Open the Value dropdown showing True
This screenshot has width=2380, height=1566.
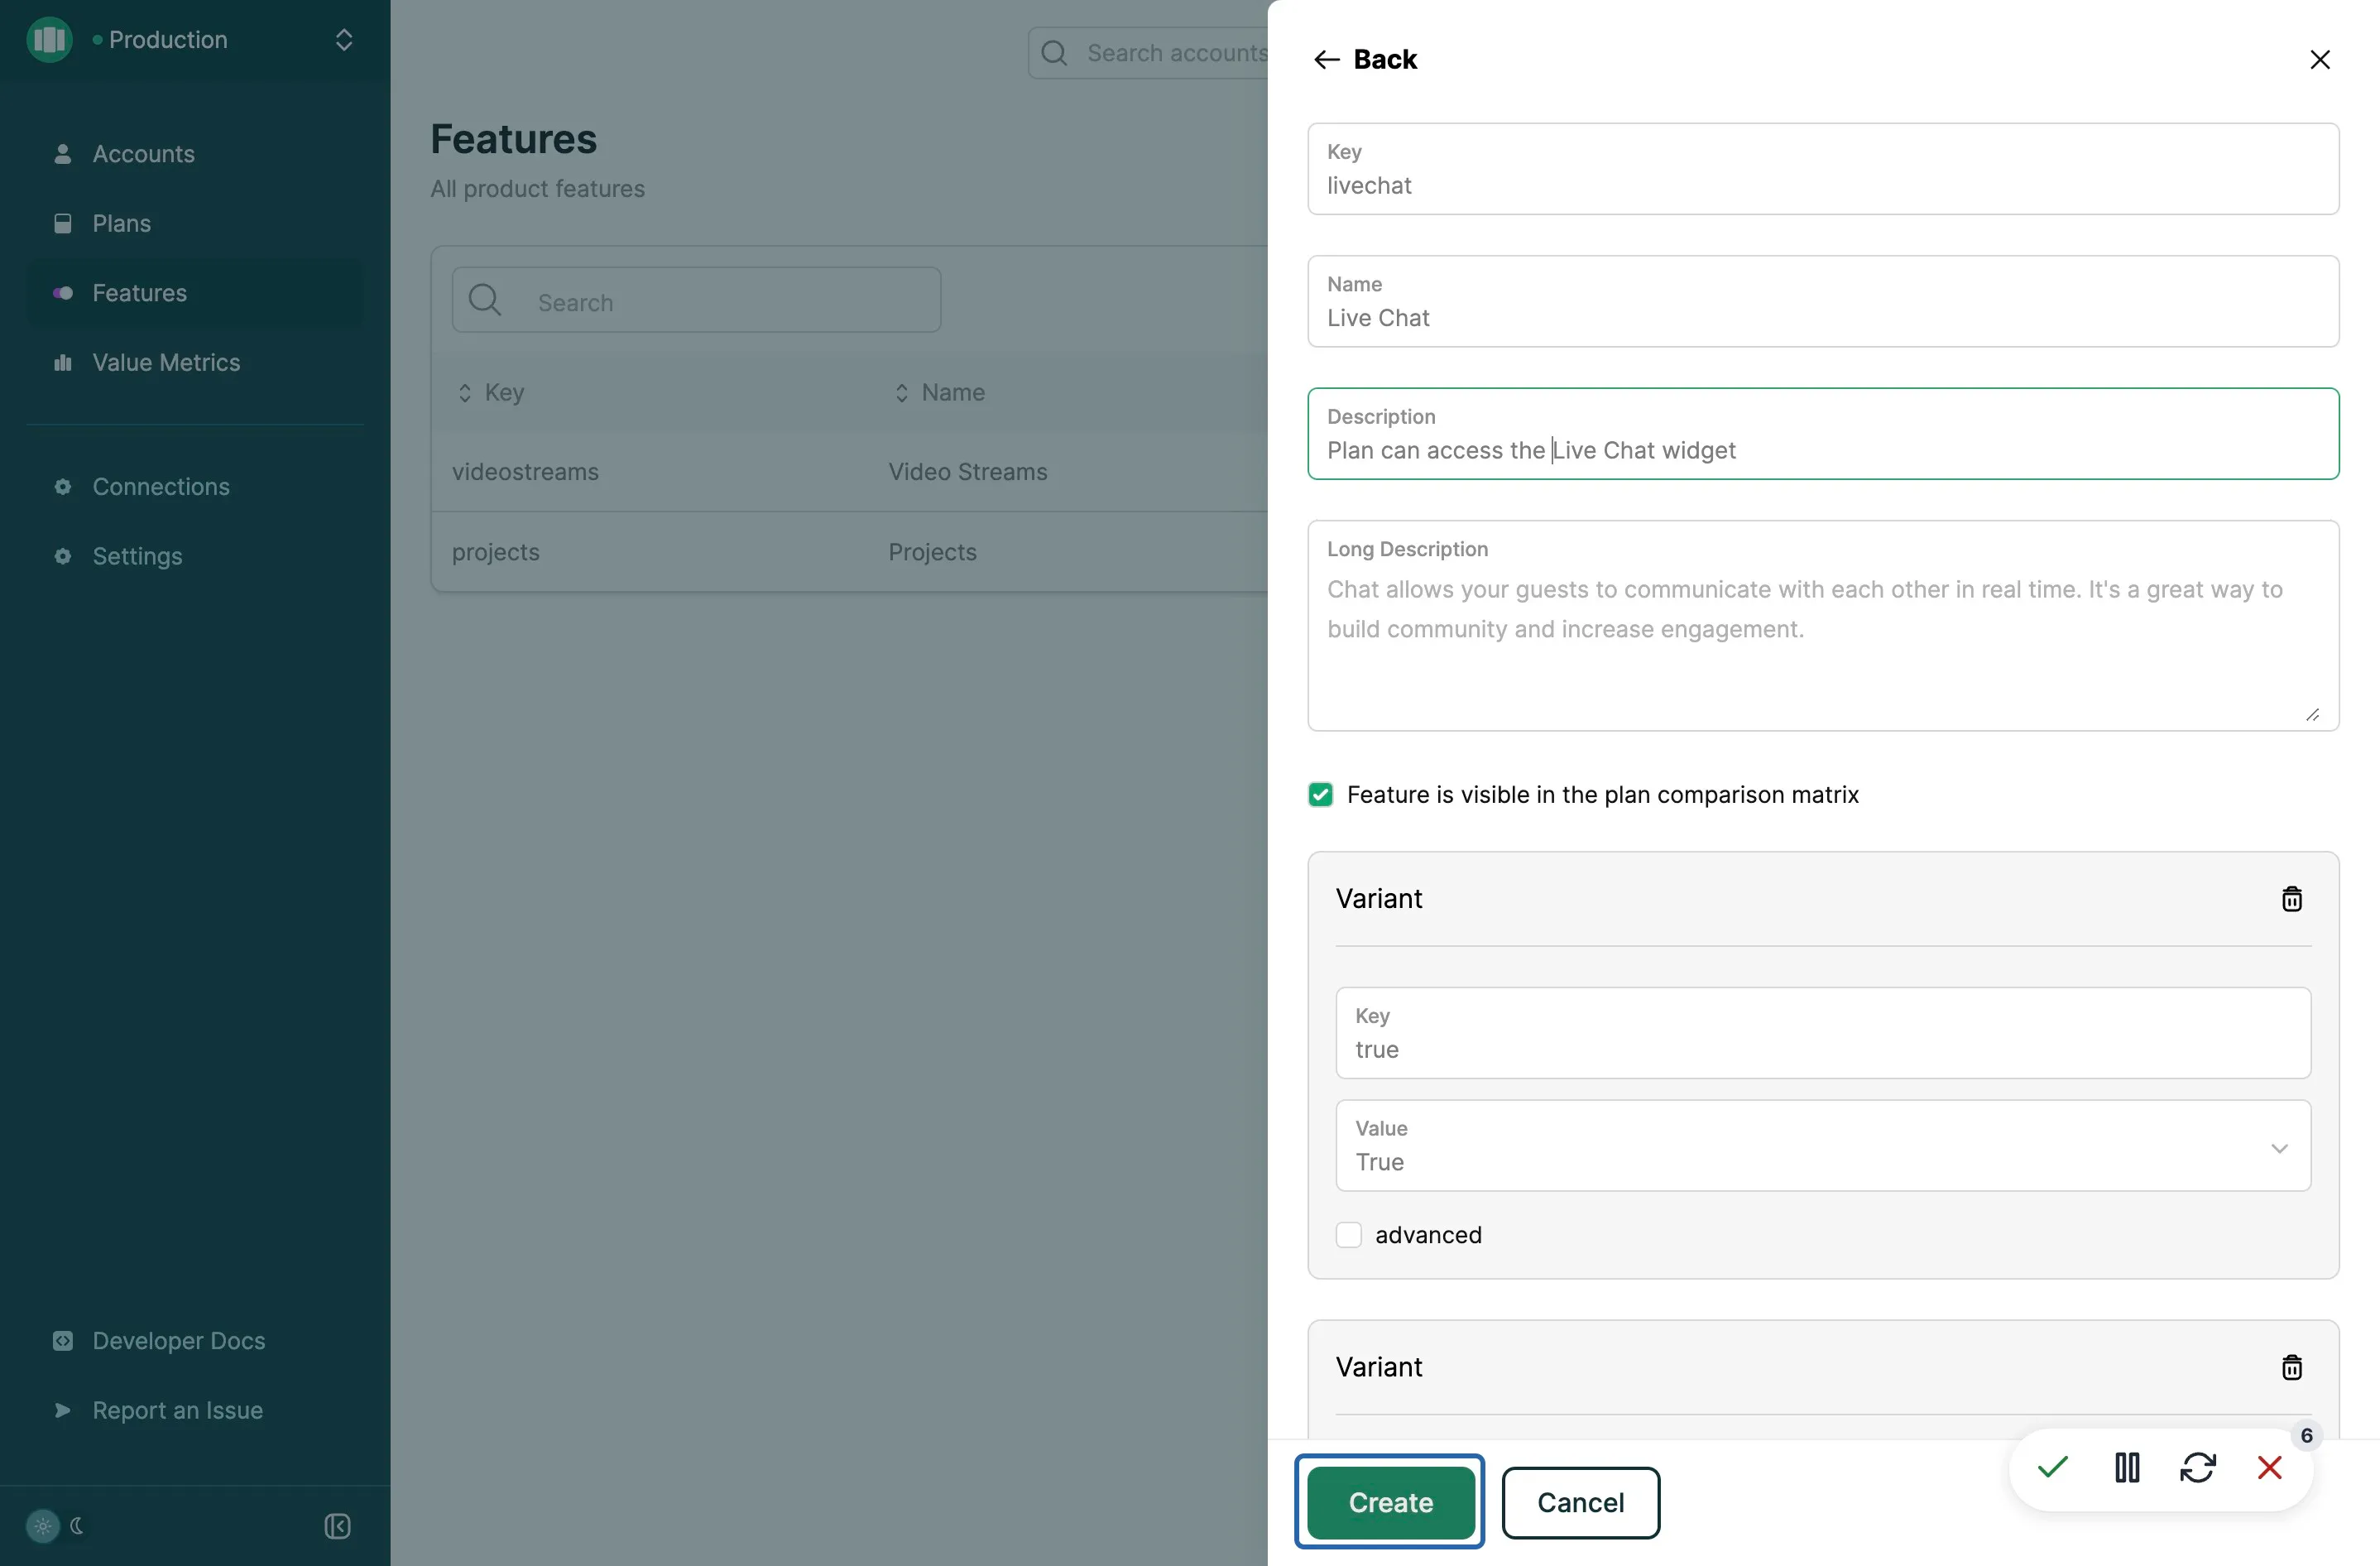pyautogui.click(x=1822, y=1146)
